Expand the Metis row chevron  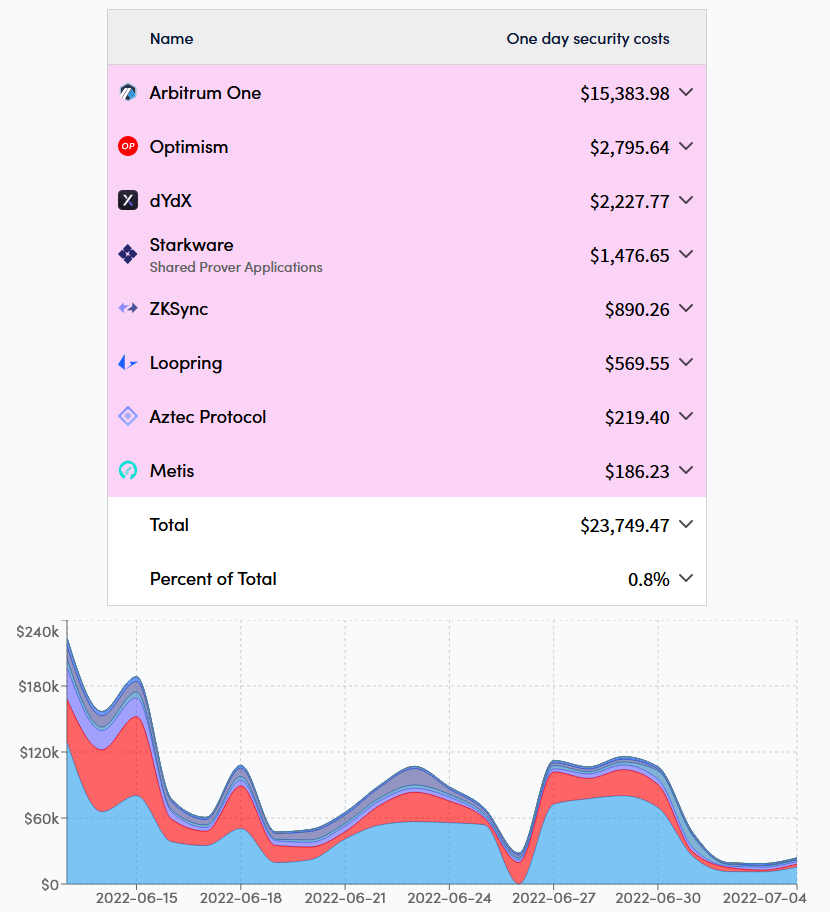click(686, 470)
